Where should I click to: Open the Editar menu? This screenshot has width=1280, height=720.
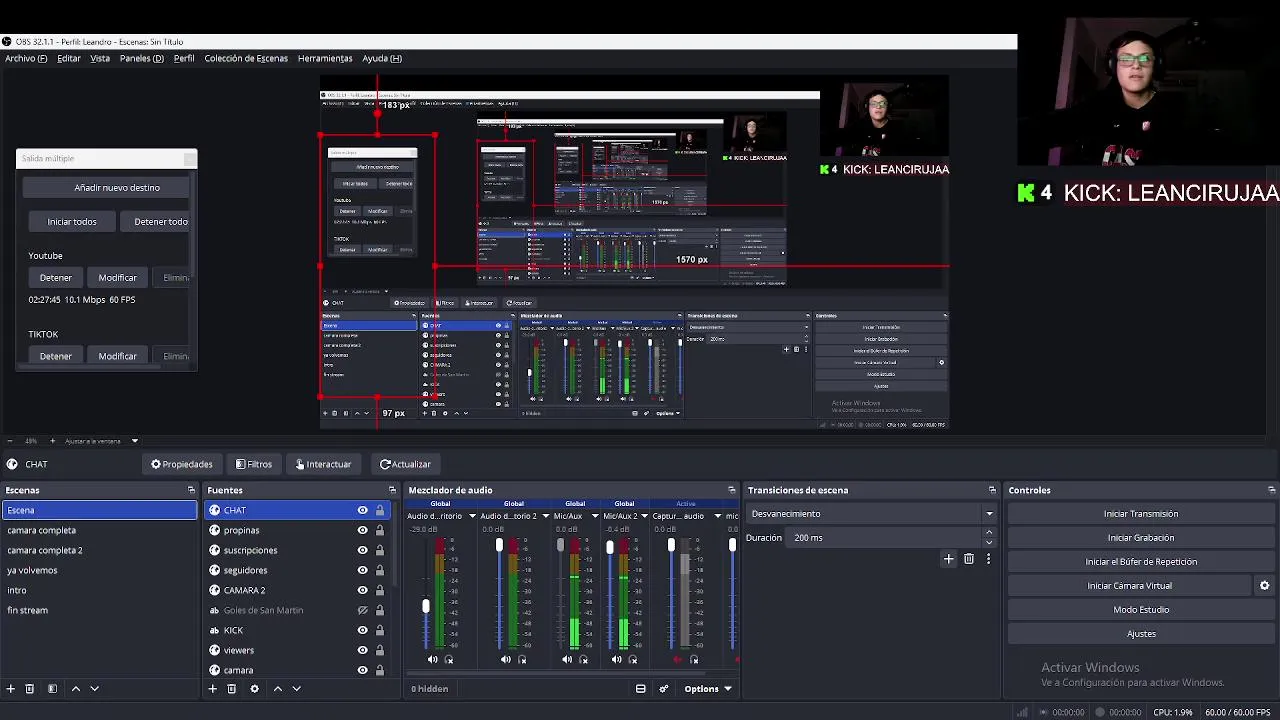tap(69, 58)
